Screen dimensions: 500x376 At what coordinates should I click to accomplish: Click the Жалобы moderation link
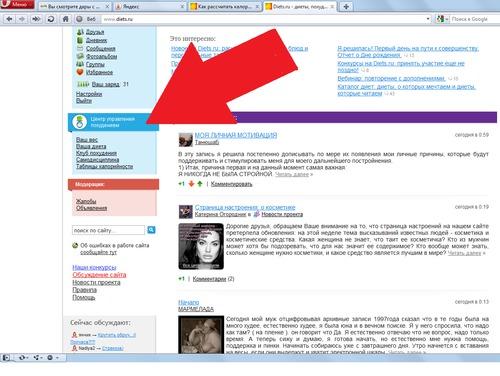pyautogui.click(x=86, y=201)
